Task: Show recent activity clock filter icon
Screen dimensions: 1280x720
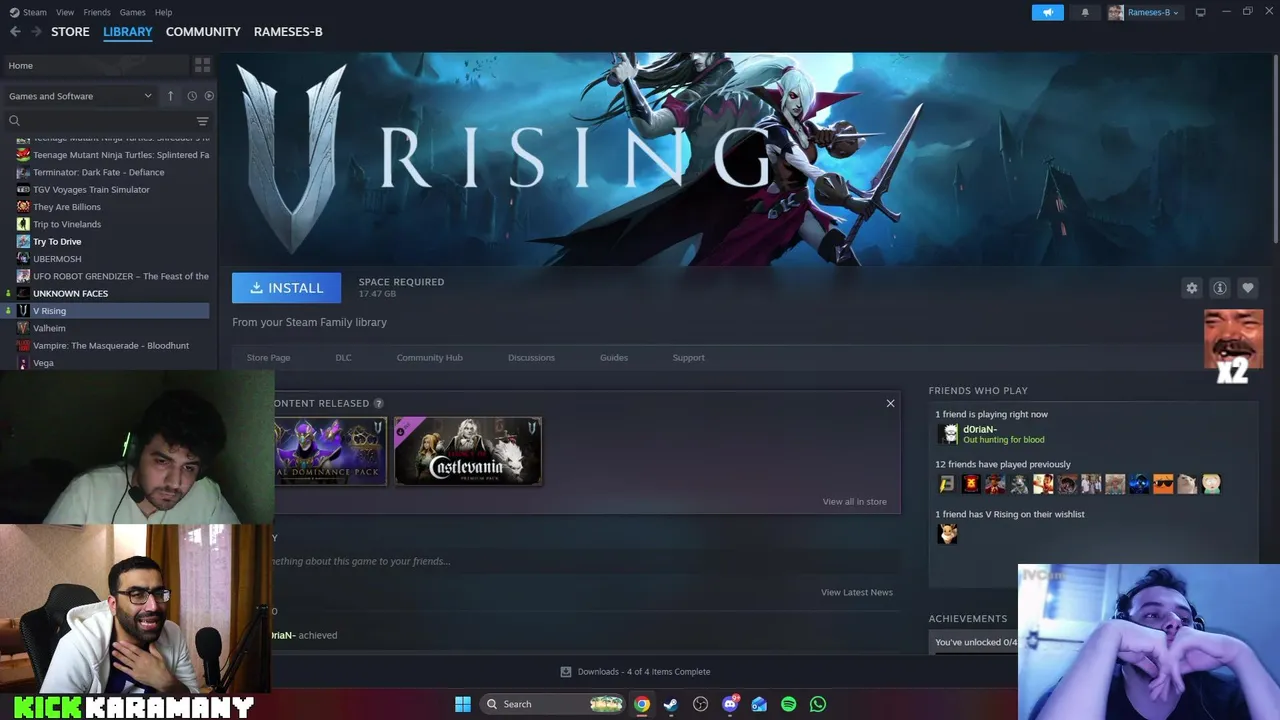Action: 192,96
